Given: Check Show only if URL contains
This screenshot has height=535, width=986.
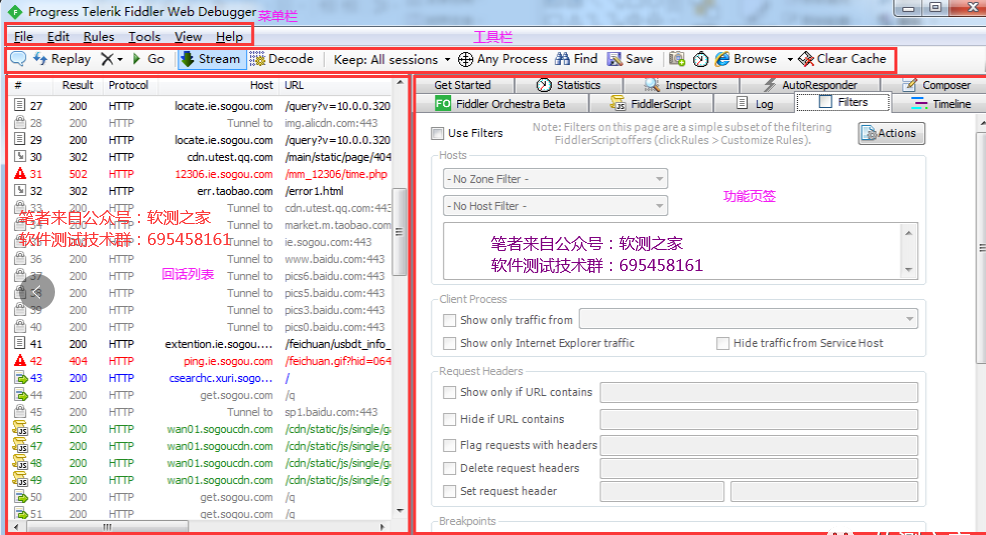Looking at the screenshot, I should pos(449,392).
